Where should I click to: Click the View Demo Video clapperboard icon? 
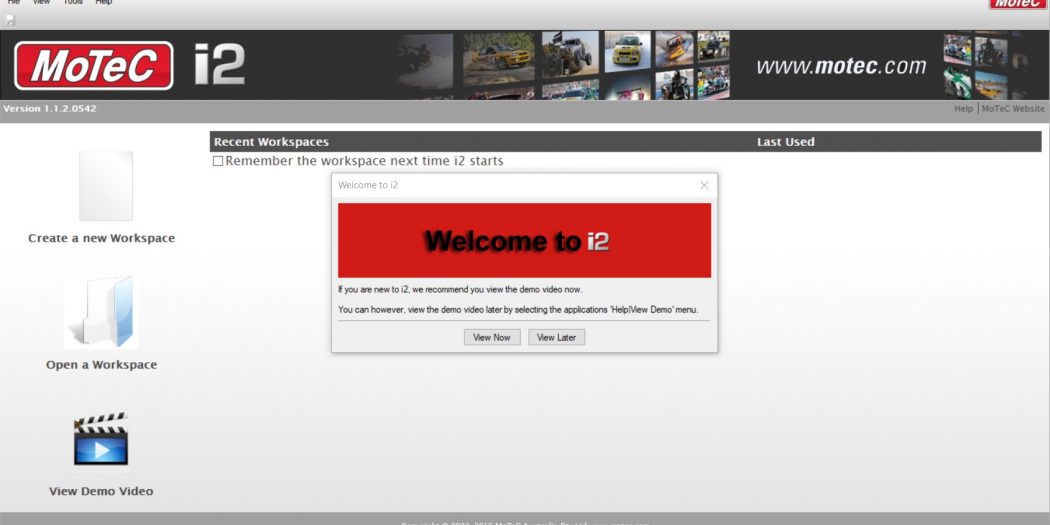[x=101, y=439]
